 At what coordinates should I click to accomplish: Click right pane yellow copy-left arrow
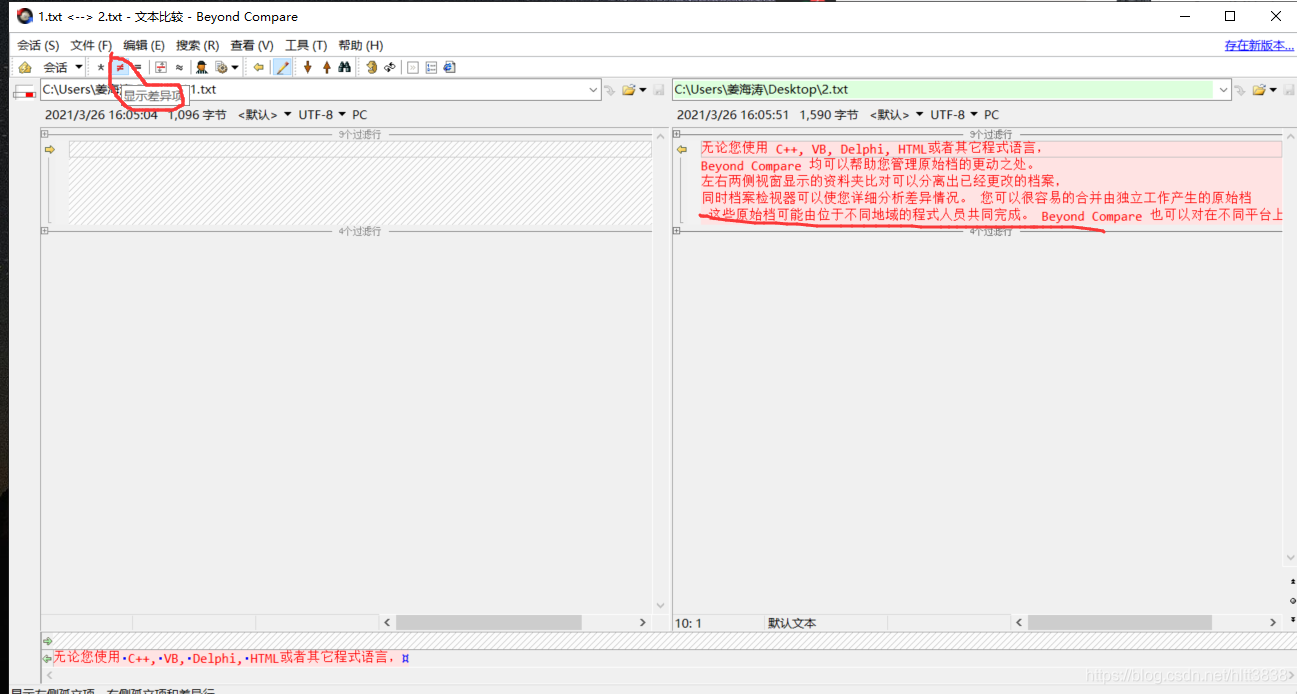click(682, 149)
